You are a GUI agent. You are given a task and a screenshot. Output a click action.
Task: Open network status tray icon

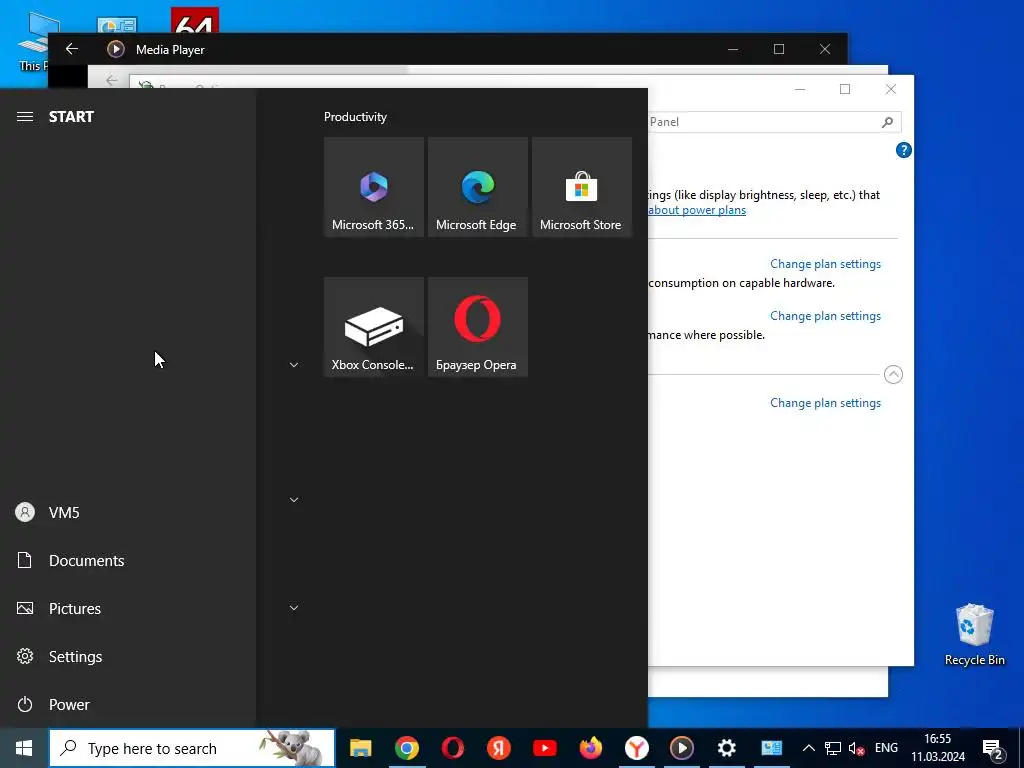click(x=833, y=748)
